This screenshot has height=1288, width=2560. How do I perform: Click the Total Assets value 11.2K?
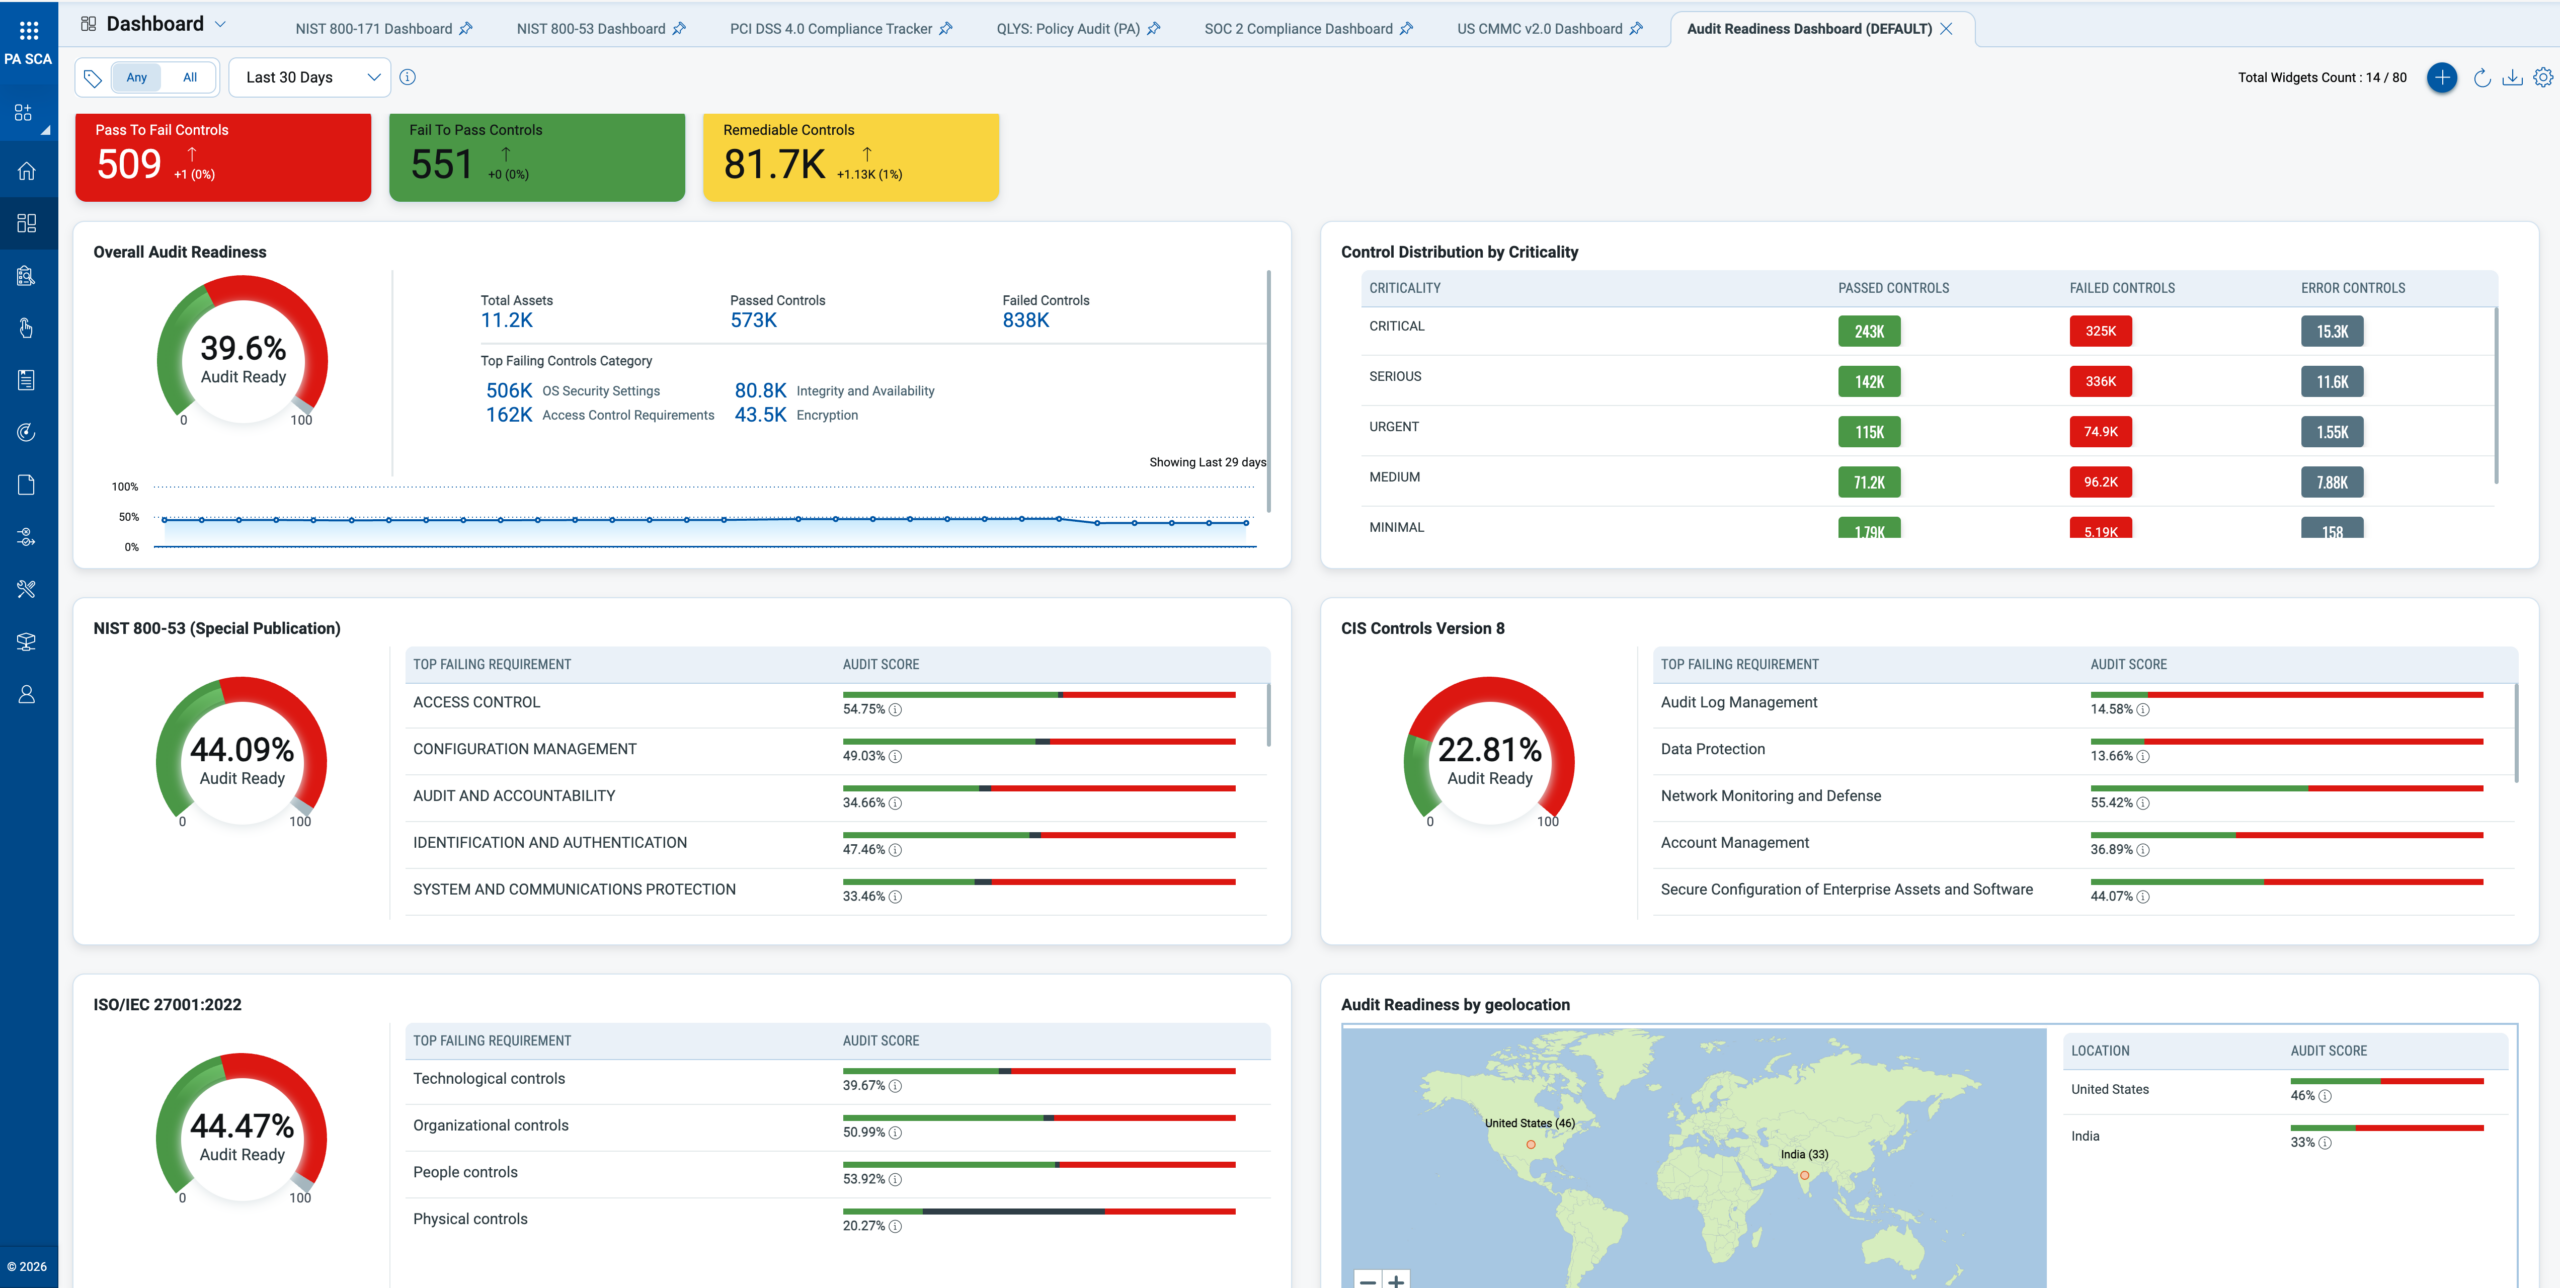(x=507, y=320)
